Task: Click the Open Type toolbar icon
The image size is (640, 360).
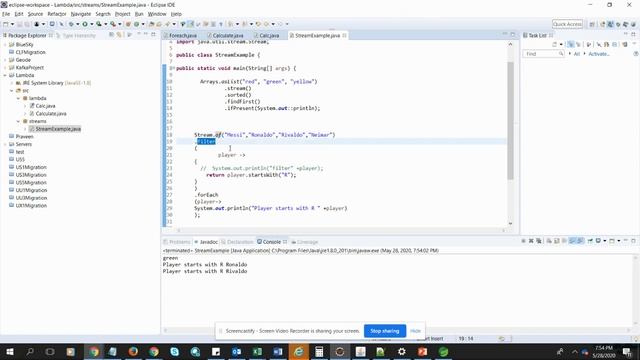Action: click(151, 24)
